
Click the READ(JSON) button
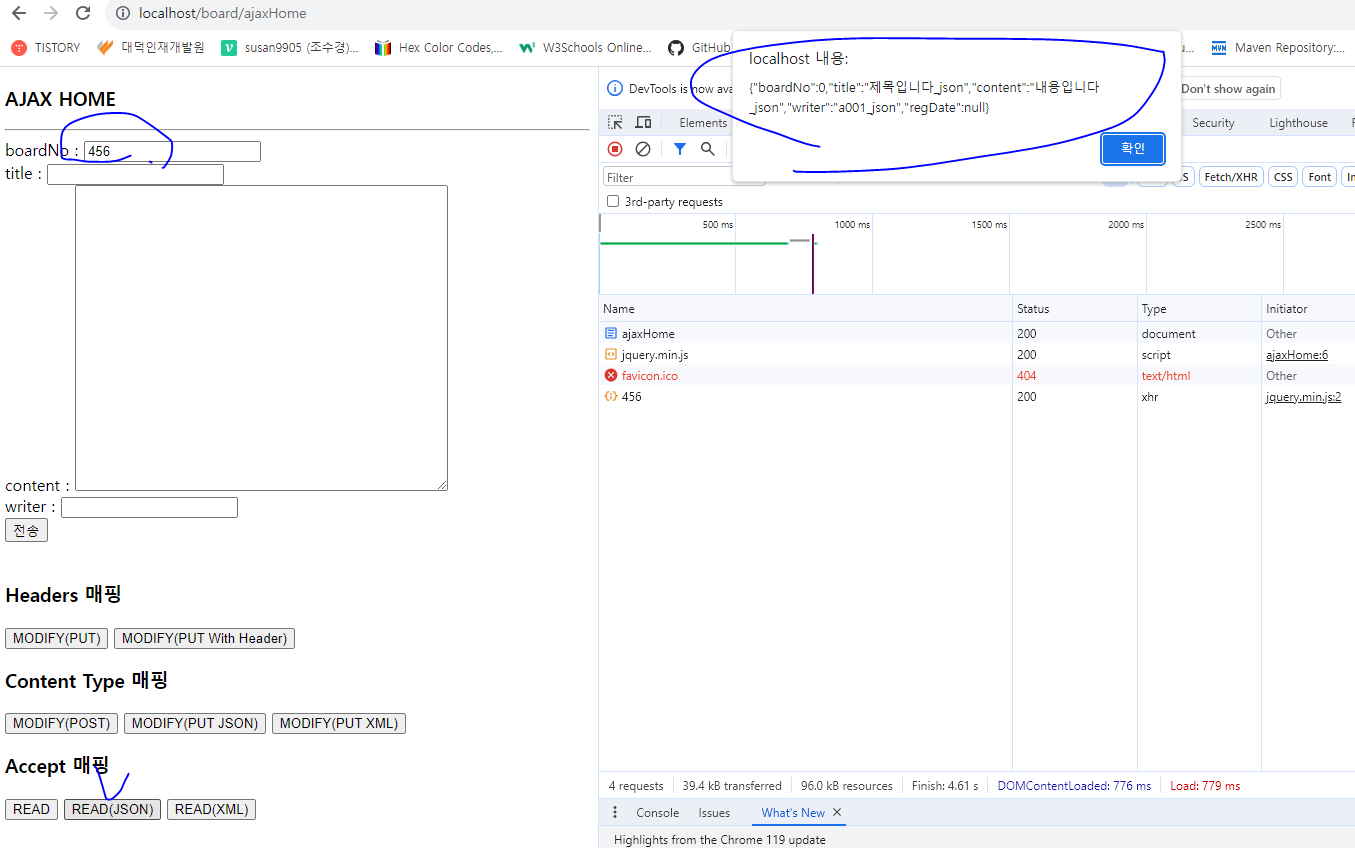[x=113, y=809]
